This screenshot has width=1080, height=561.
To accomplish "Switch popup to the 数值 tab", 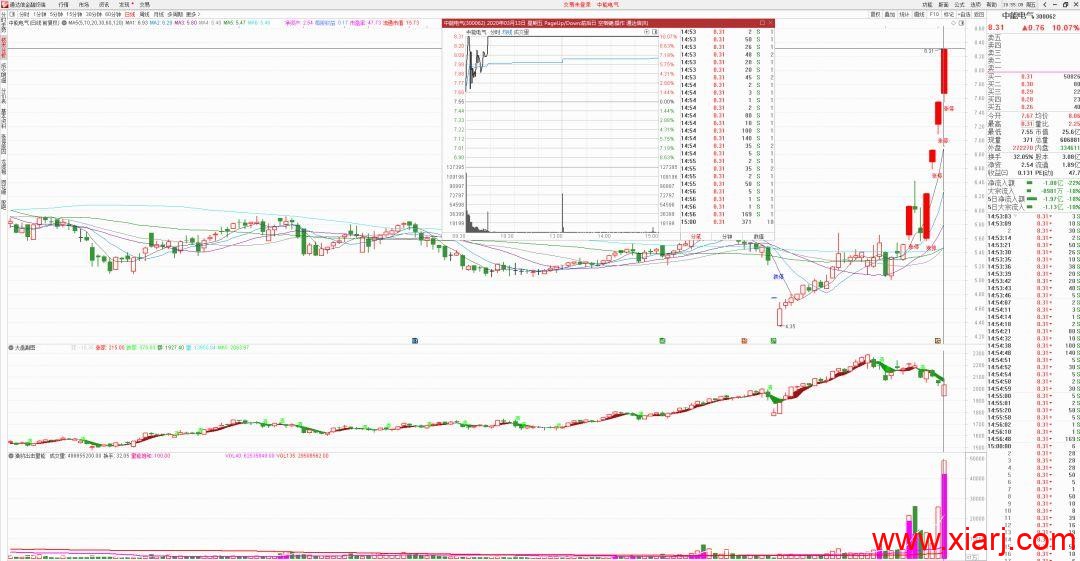I will click(x=758, y=236).
